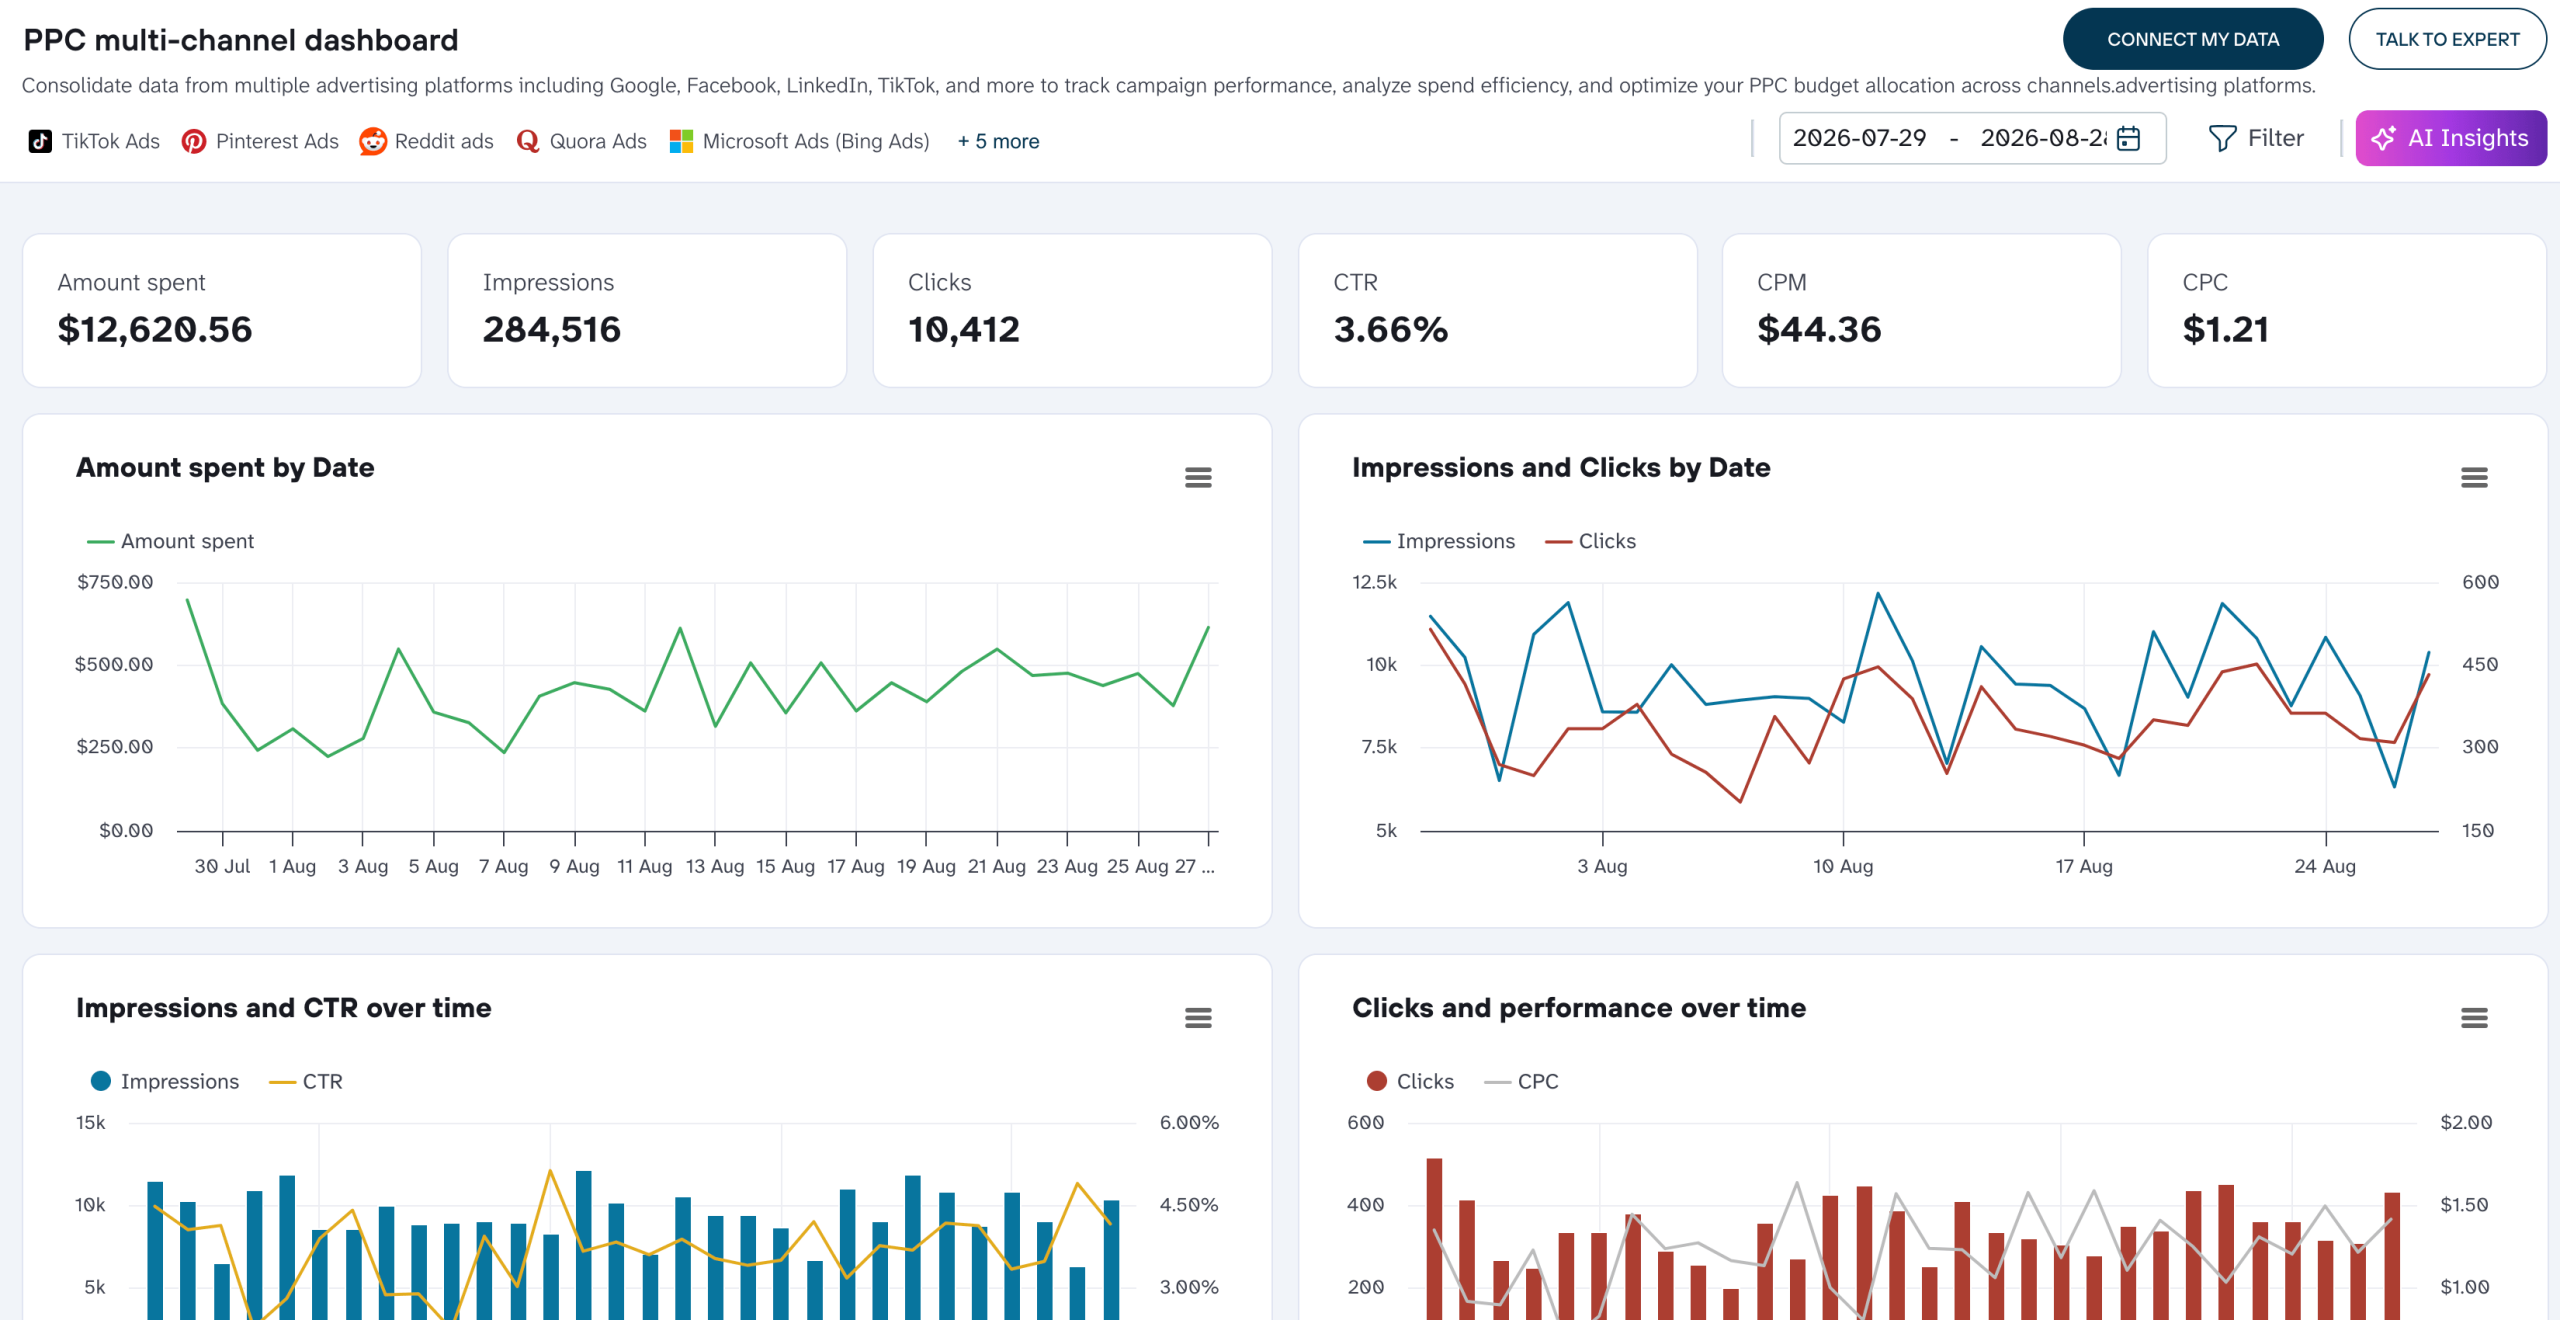Click the '12.5k' y-axis label

coord(1375,582)
